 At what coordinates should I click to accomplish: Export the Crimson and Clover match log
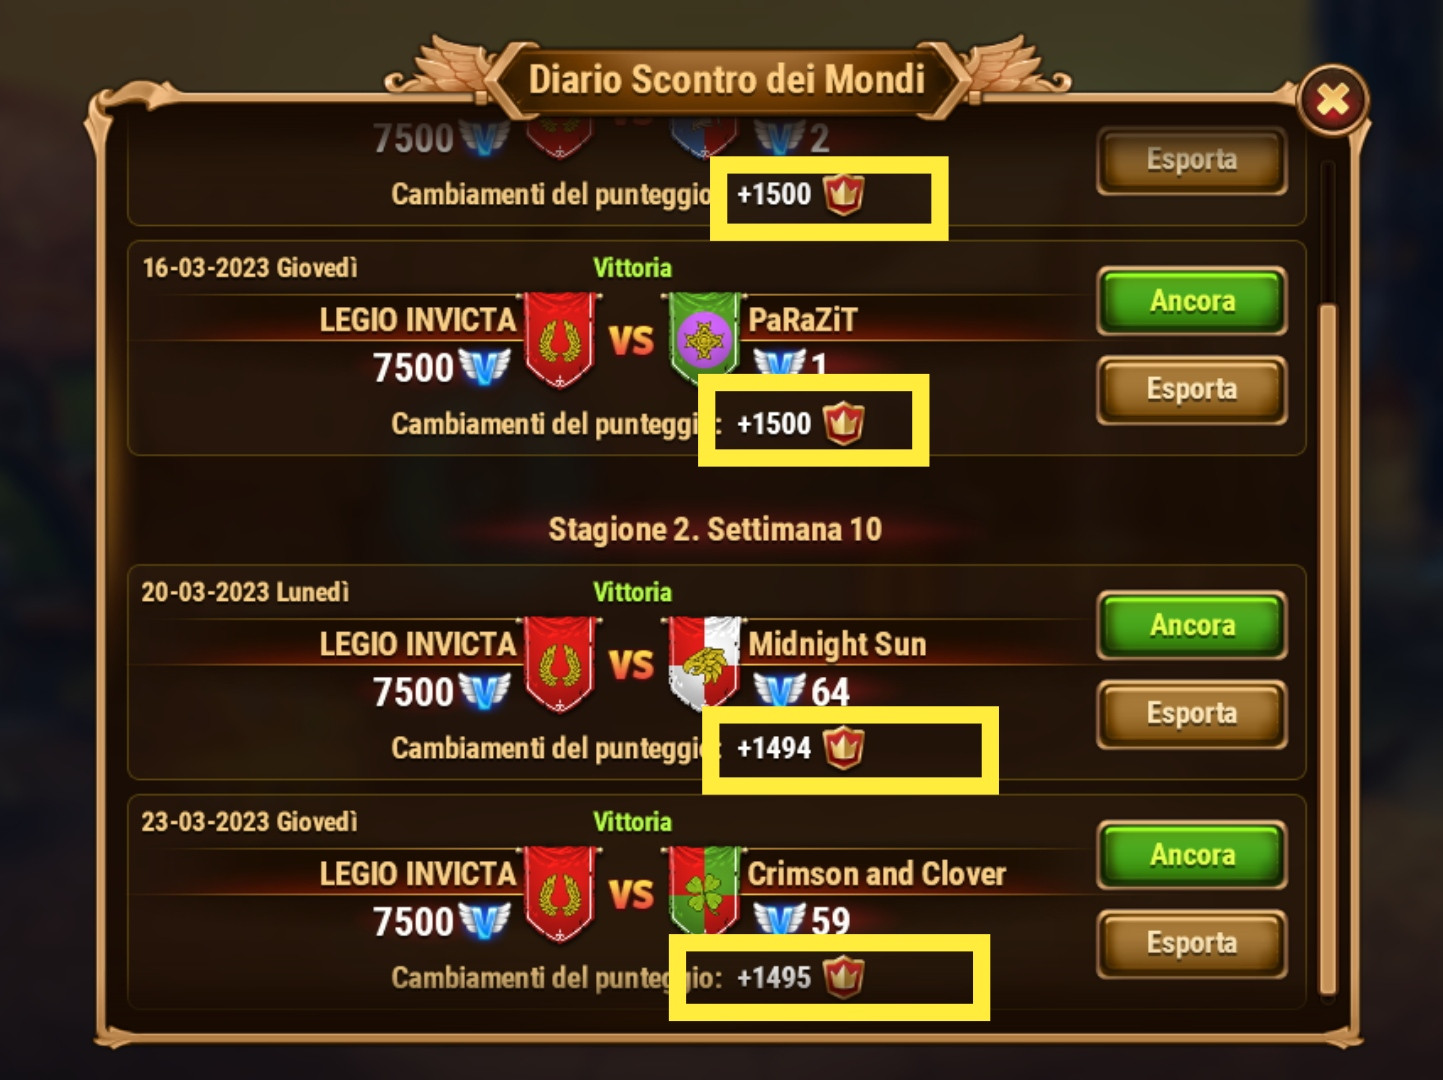pyautogui.click(x=1191, y=943)
